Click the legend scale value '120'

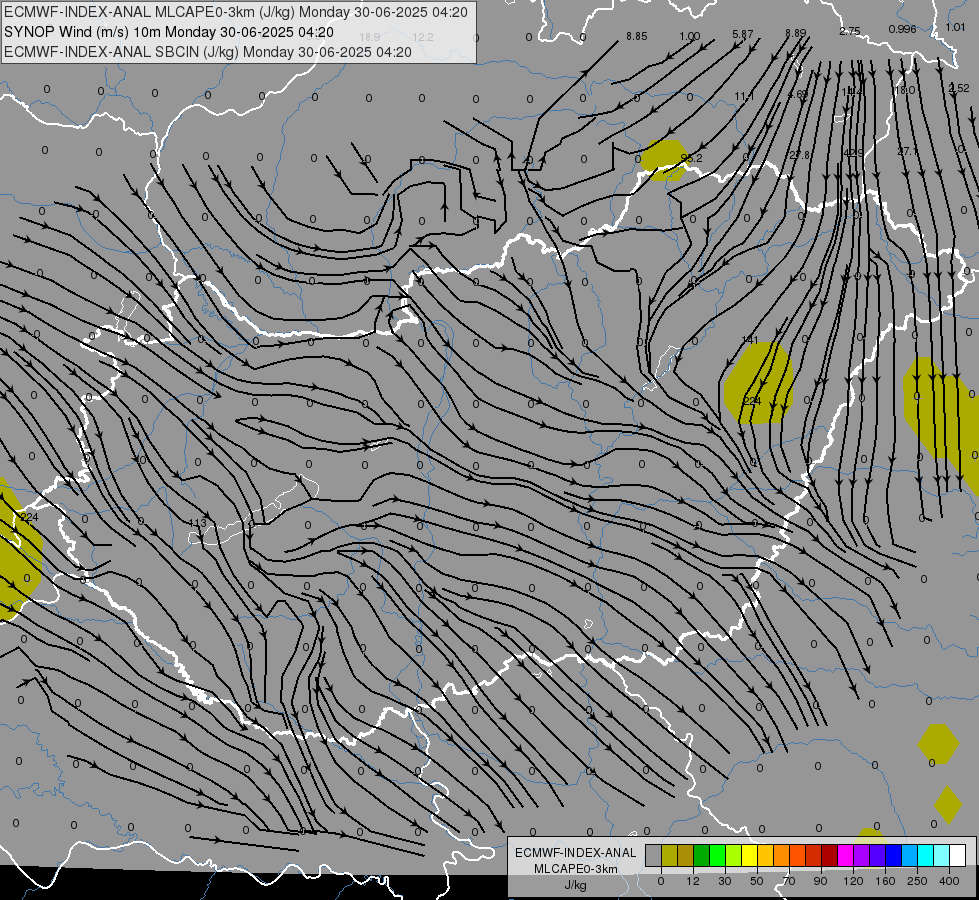click(x=853, y=881)
